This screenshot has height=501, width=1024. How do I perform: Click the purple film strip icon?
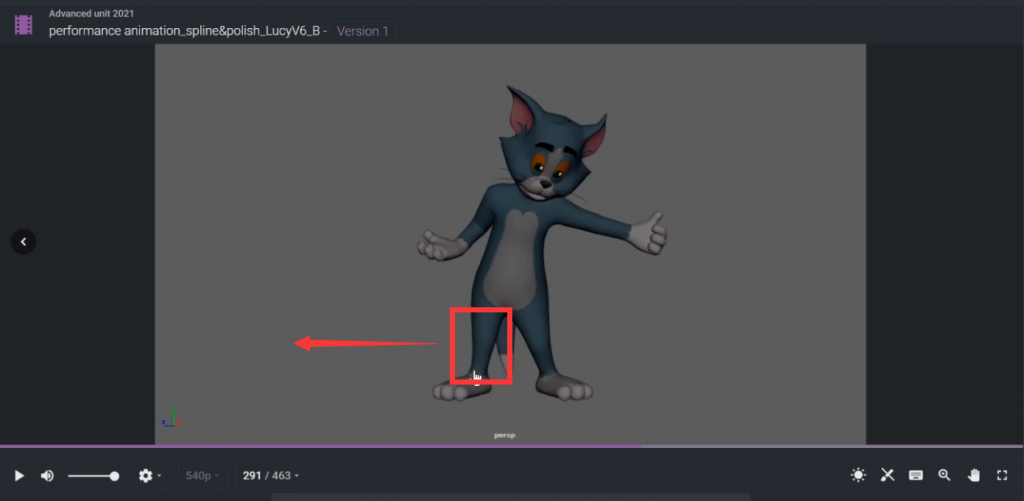point(24,25)
